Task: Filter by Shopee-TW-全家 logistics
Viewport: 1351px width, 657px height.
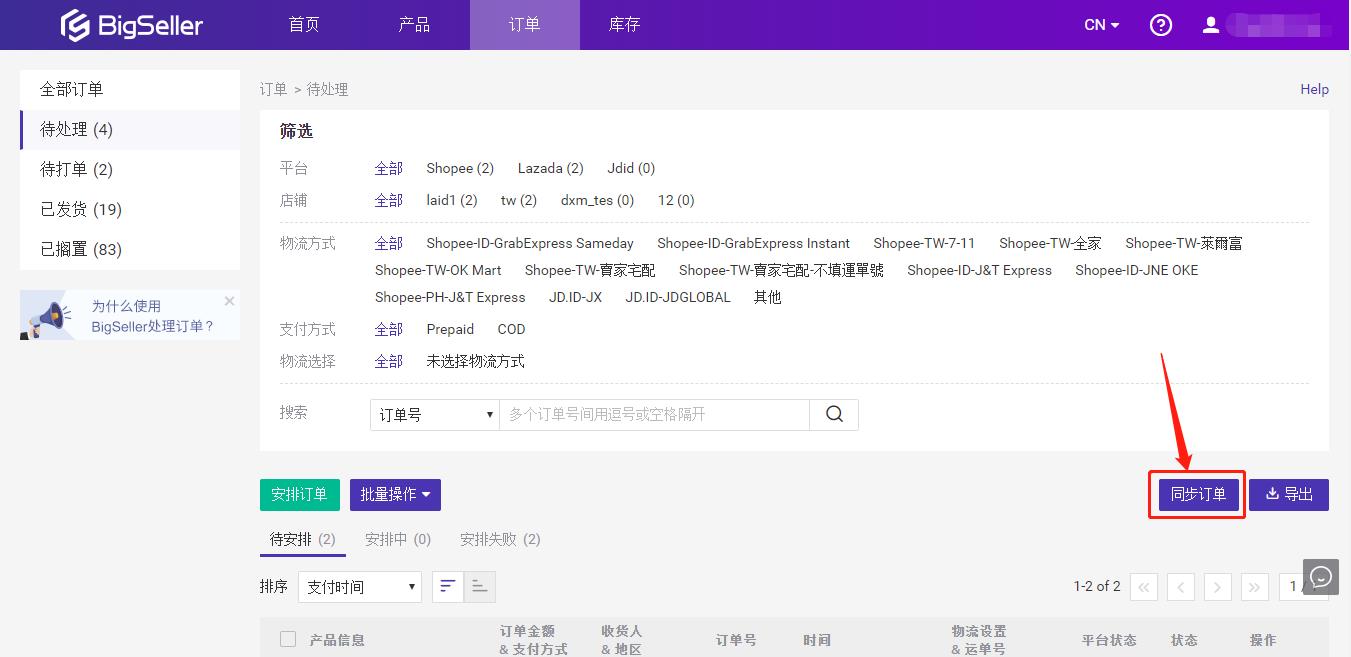Action: click(1050, 244)
